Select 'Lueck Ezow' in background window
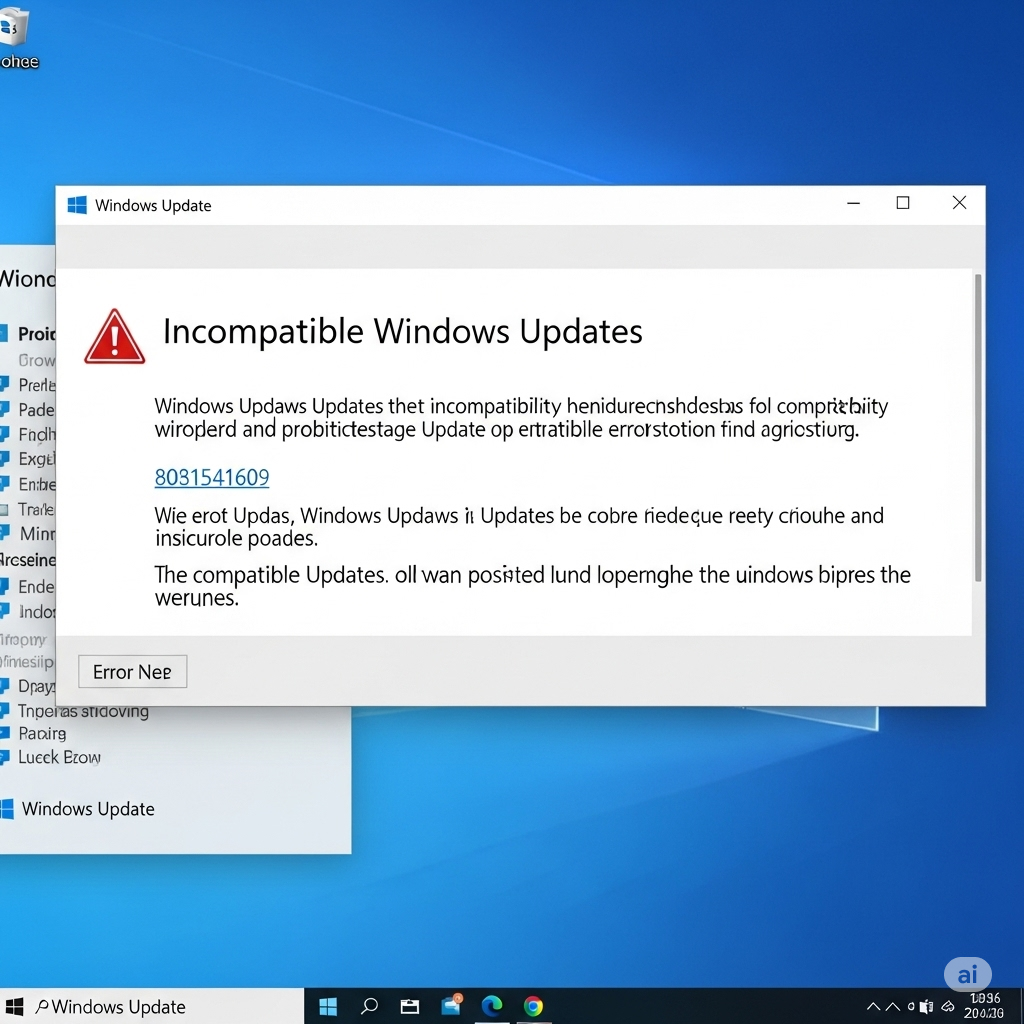This screenshot has height=1024, width=1024. coord(59,757)
